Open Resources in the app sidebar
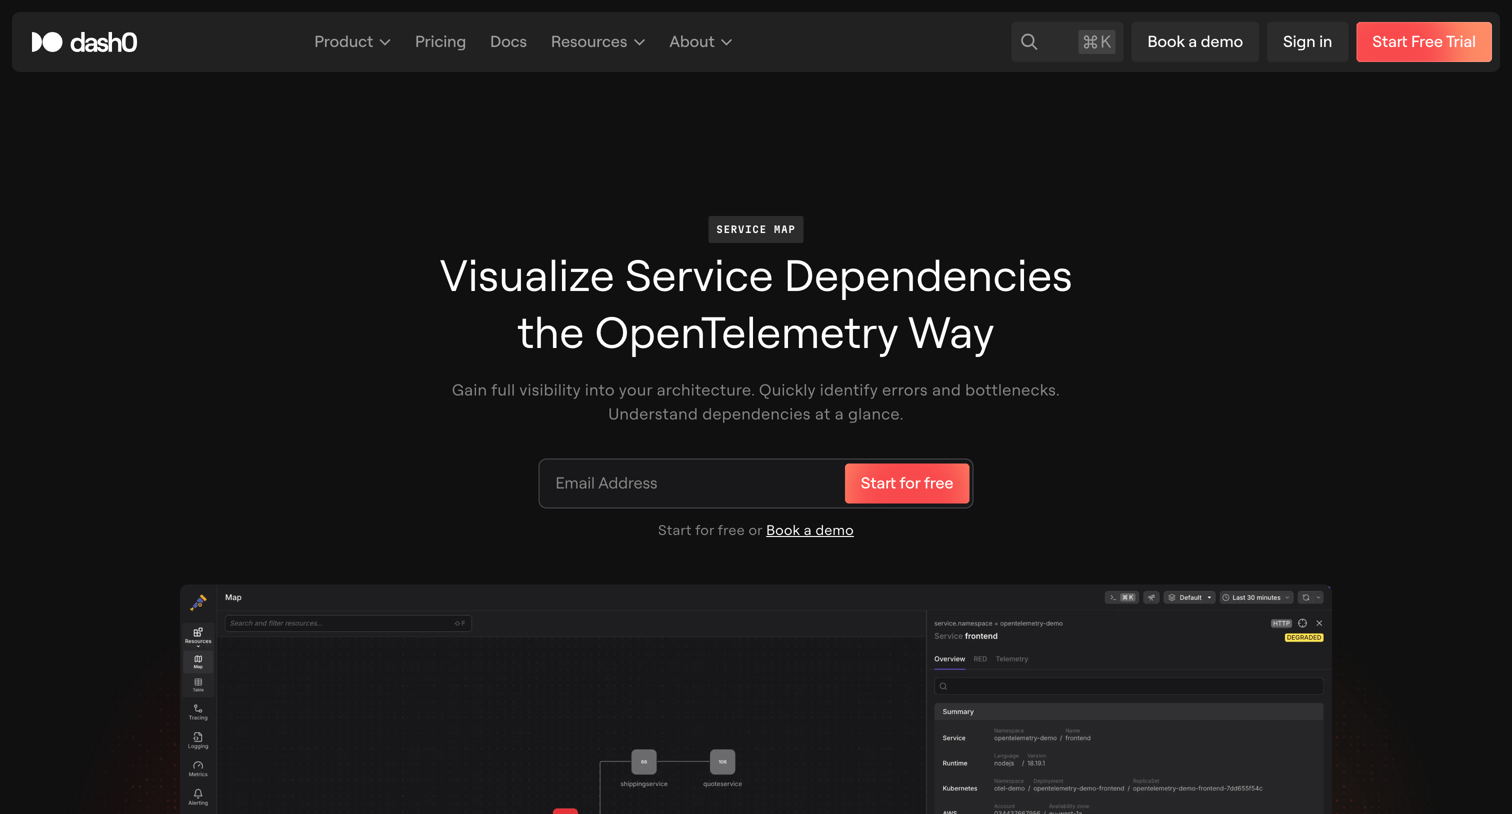Screen dimensions: 1512x814 click(198, 635)
